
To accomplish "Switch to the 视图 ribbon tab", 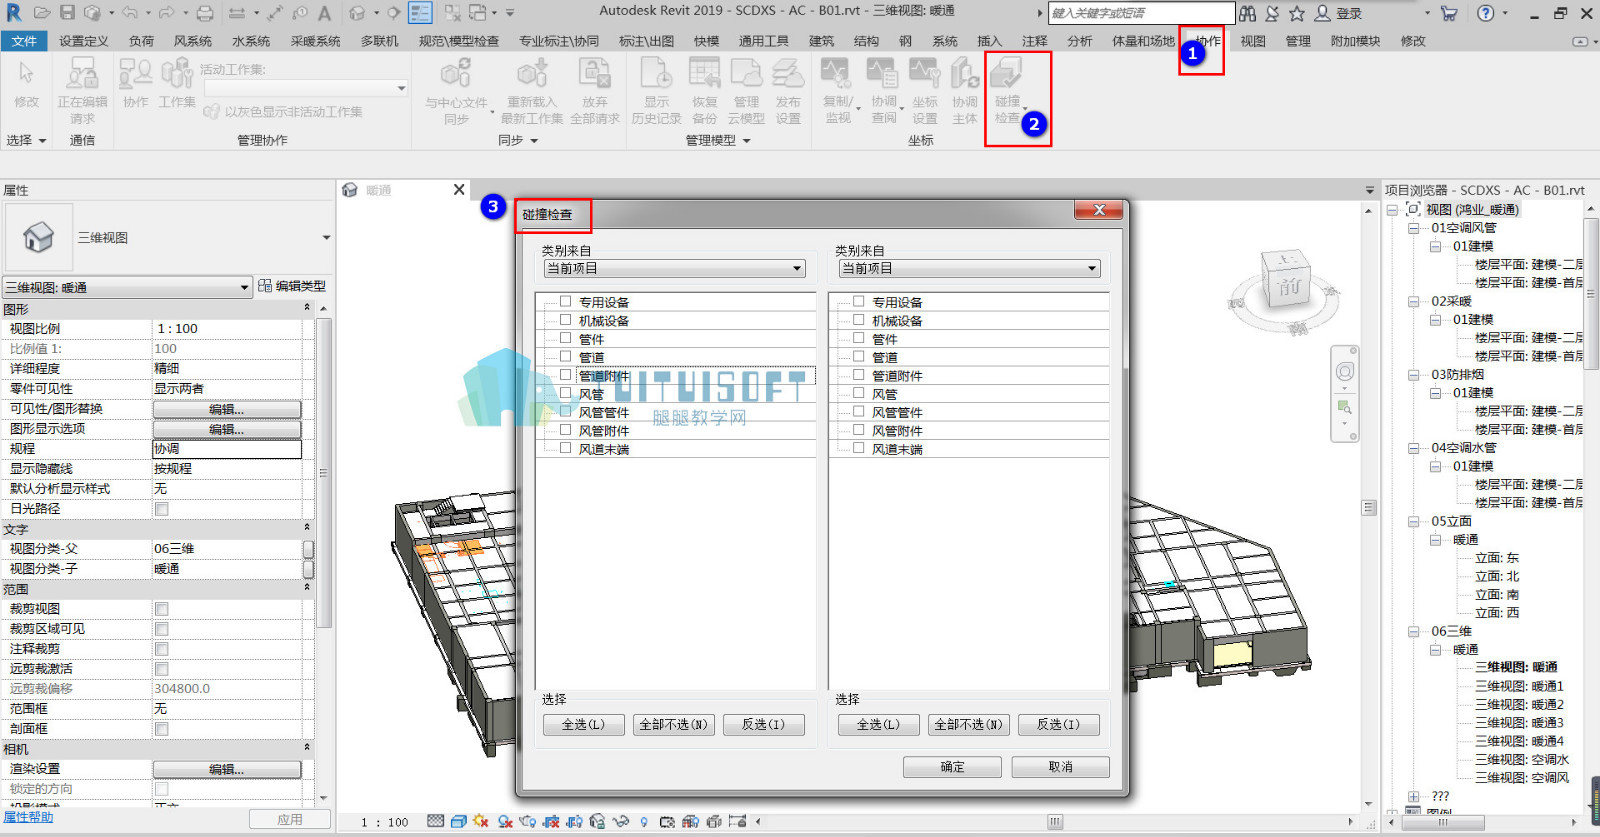I will pyautogui.click(x=1253, y=41).
